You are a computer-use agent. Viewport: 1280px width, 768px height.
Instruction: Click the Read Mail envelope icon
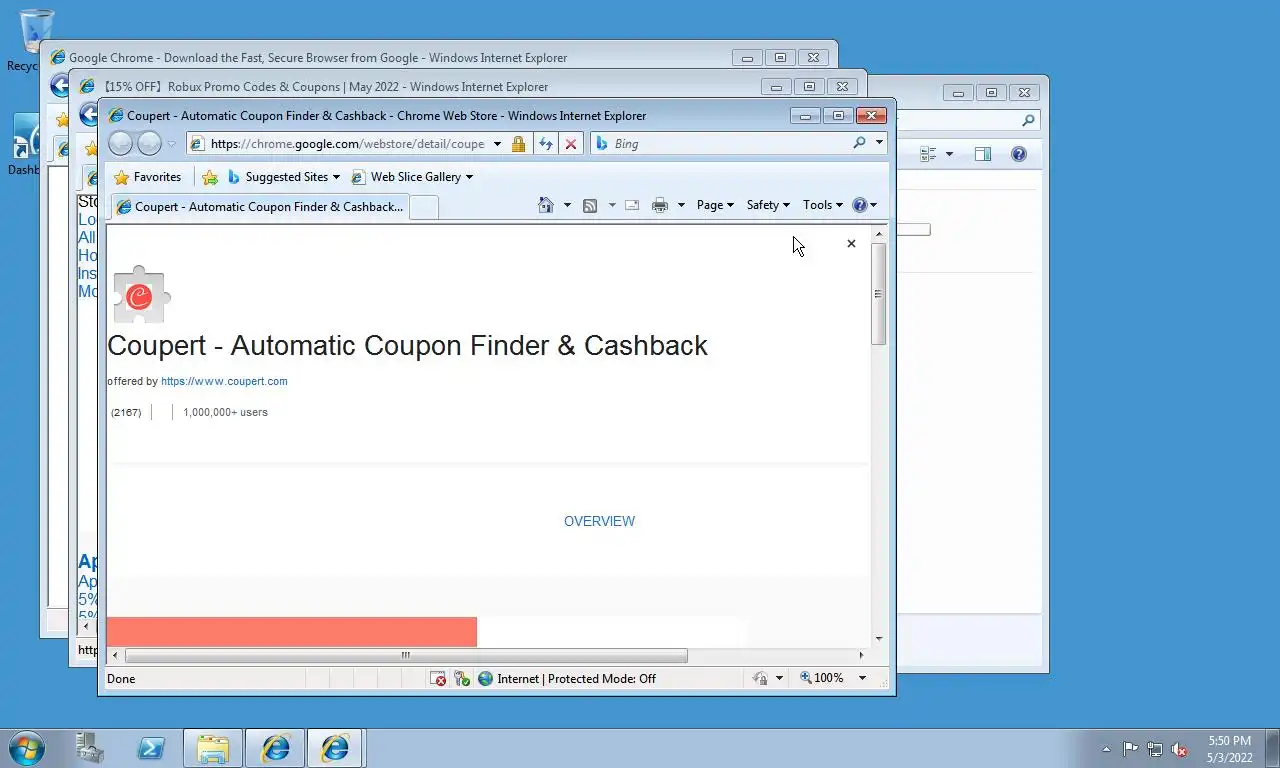pyautogui.click(x=632, y=205)
